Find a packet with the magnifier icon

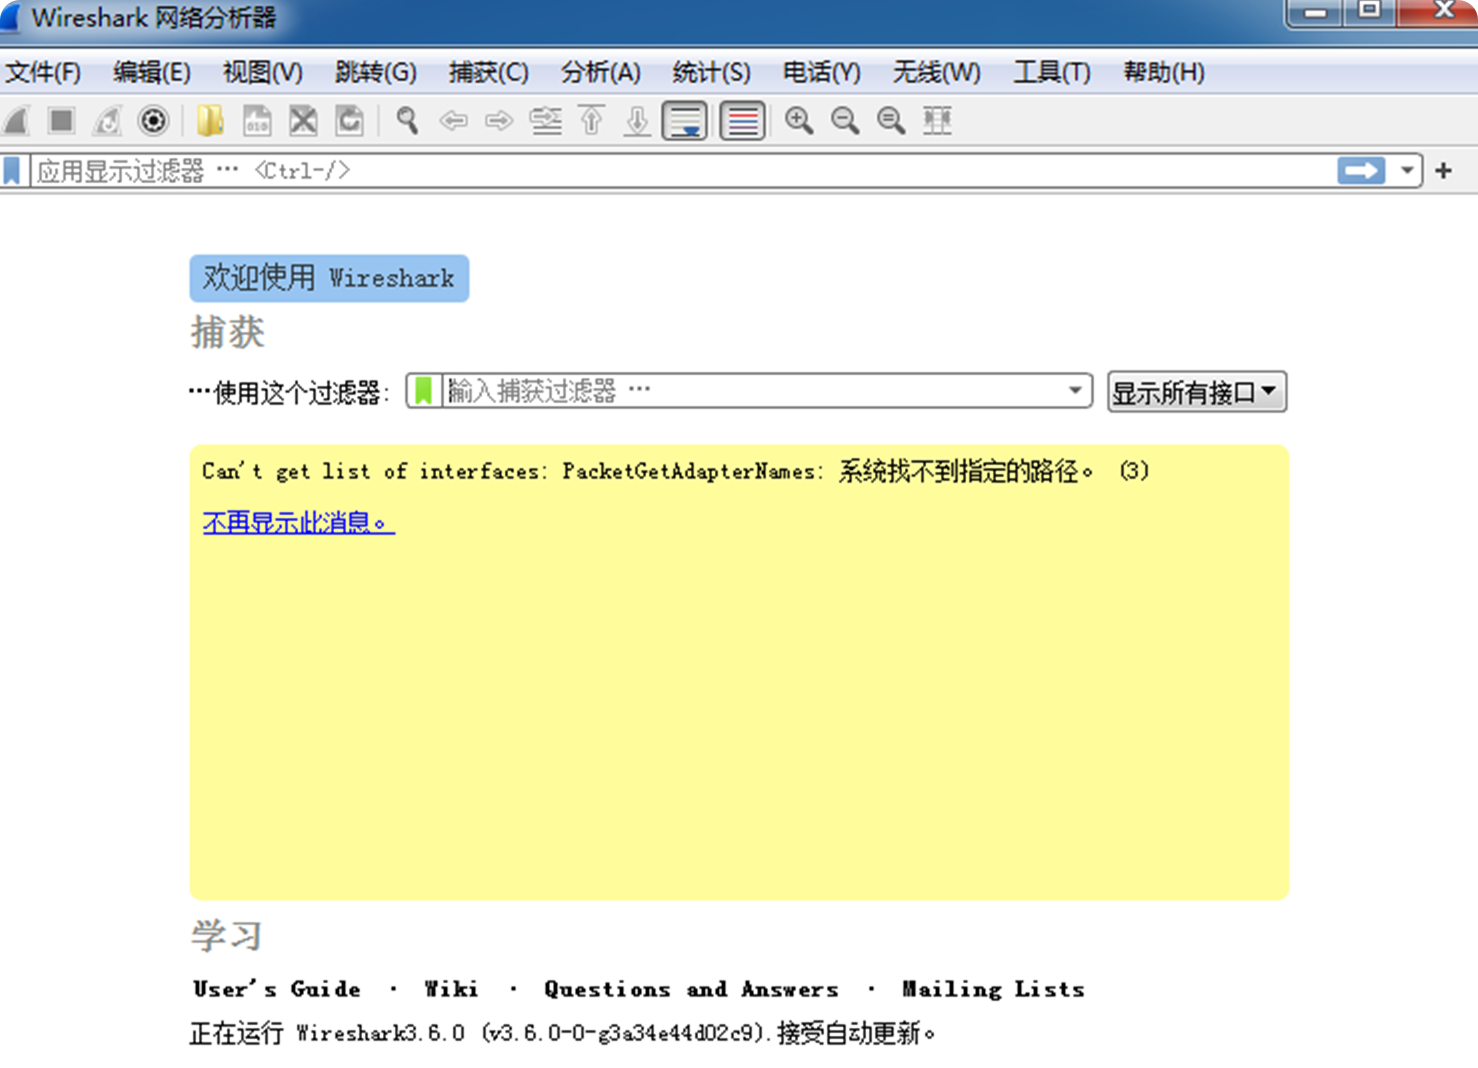click(x=407, y=121)
